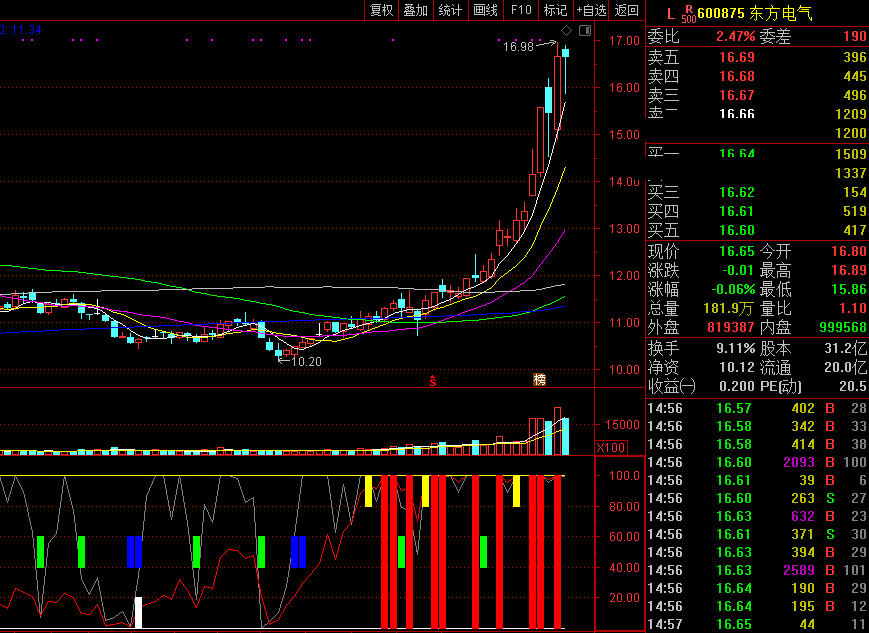
Task: Click the white indicator bar near bottom
Action: coord(139,612)
